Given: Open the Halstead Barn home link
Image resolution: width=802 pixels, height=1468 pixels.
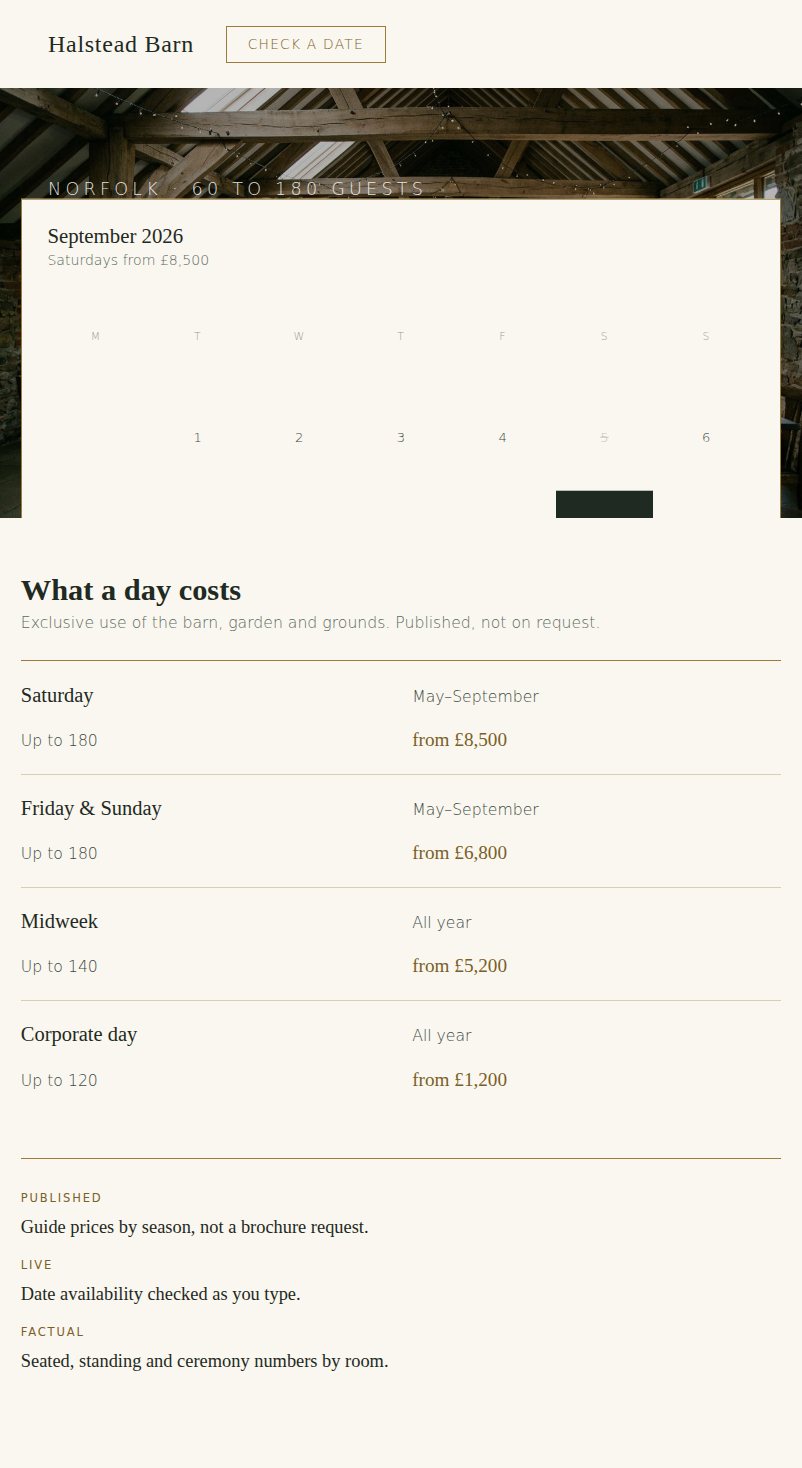Looking at the screenshot, I should point(121,44).
